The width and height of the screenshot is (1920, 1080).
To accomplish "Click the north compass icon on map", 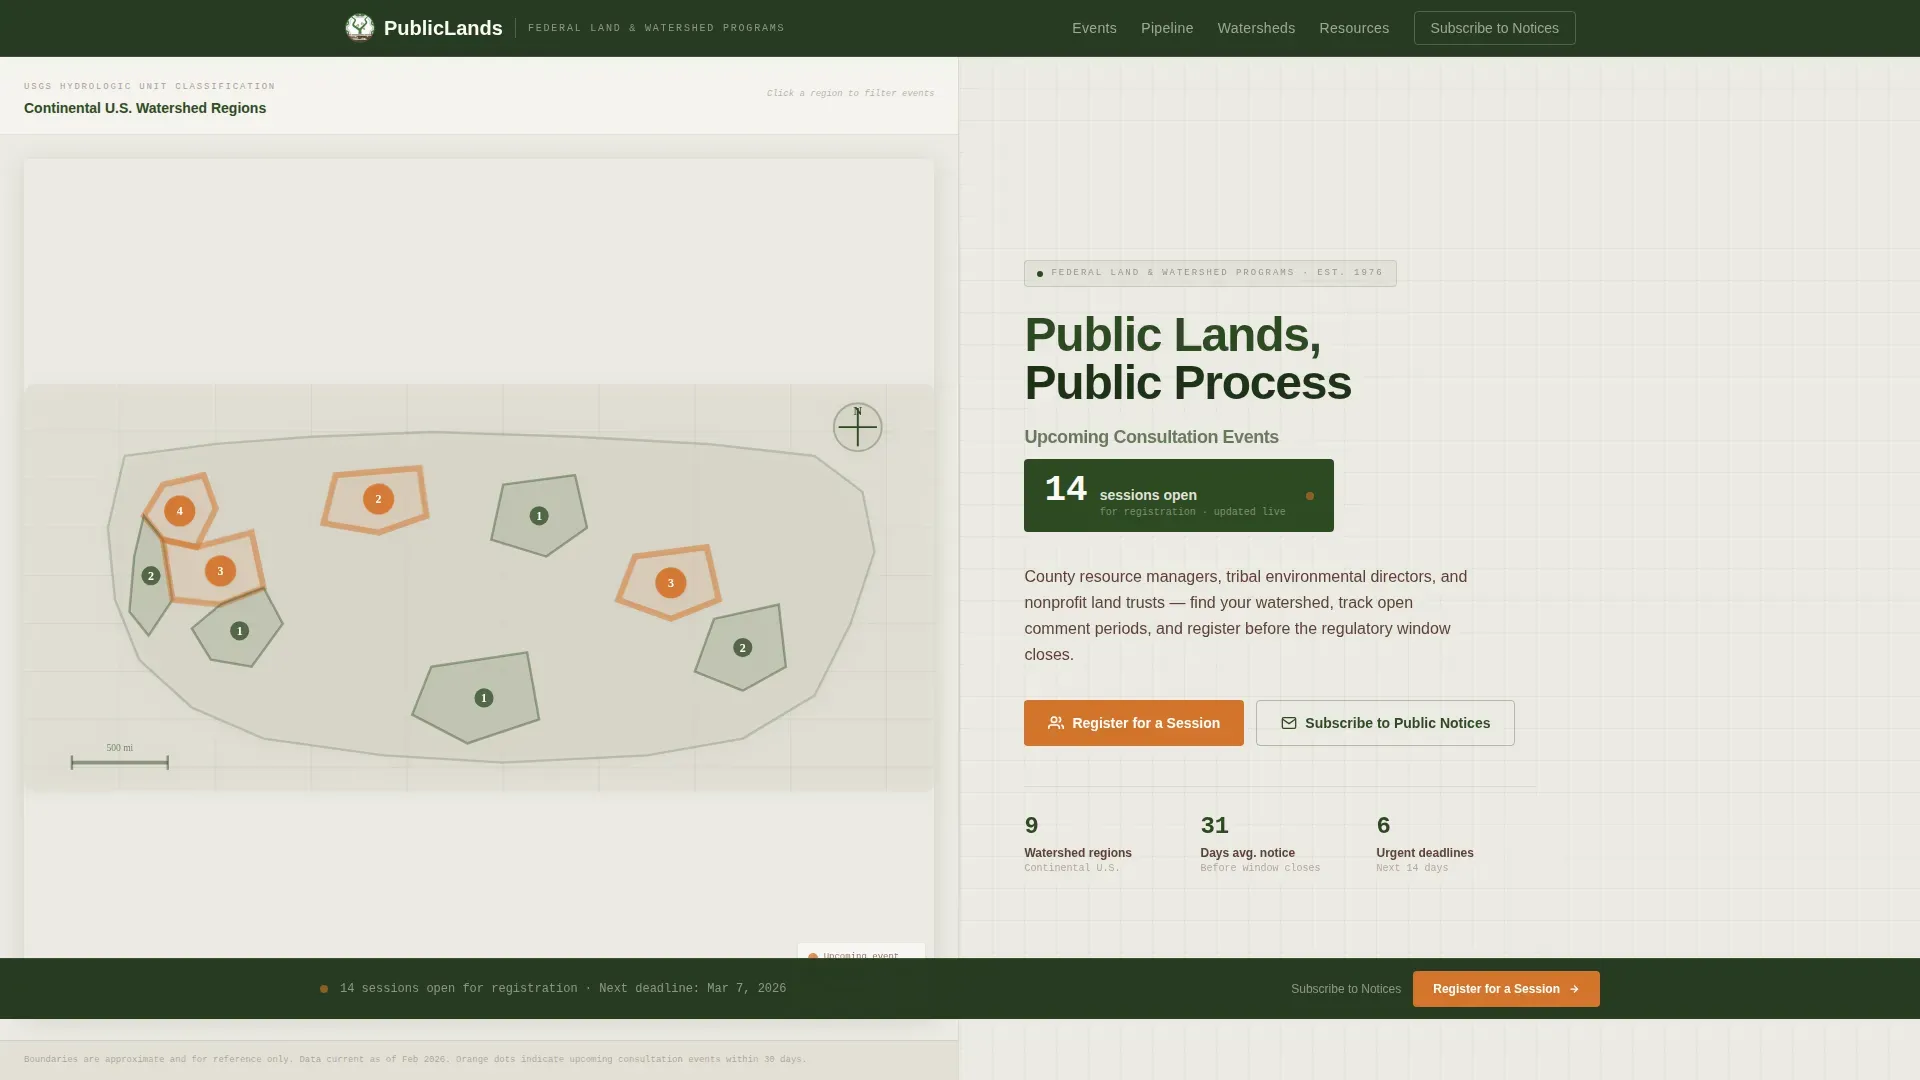I will 858,427.
